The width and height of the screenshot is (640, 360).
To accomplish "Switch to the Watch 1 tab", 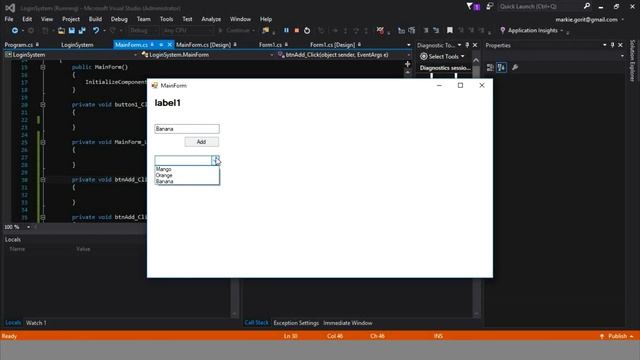I will click(x=36, y=323).
